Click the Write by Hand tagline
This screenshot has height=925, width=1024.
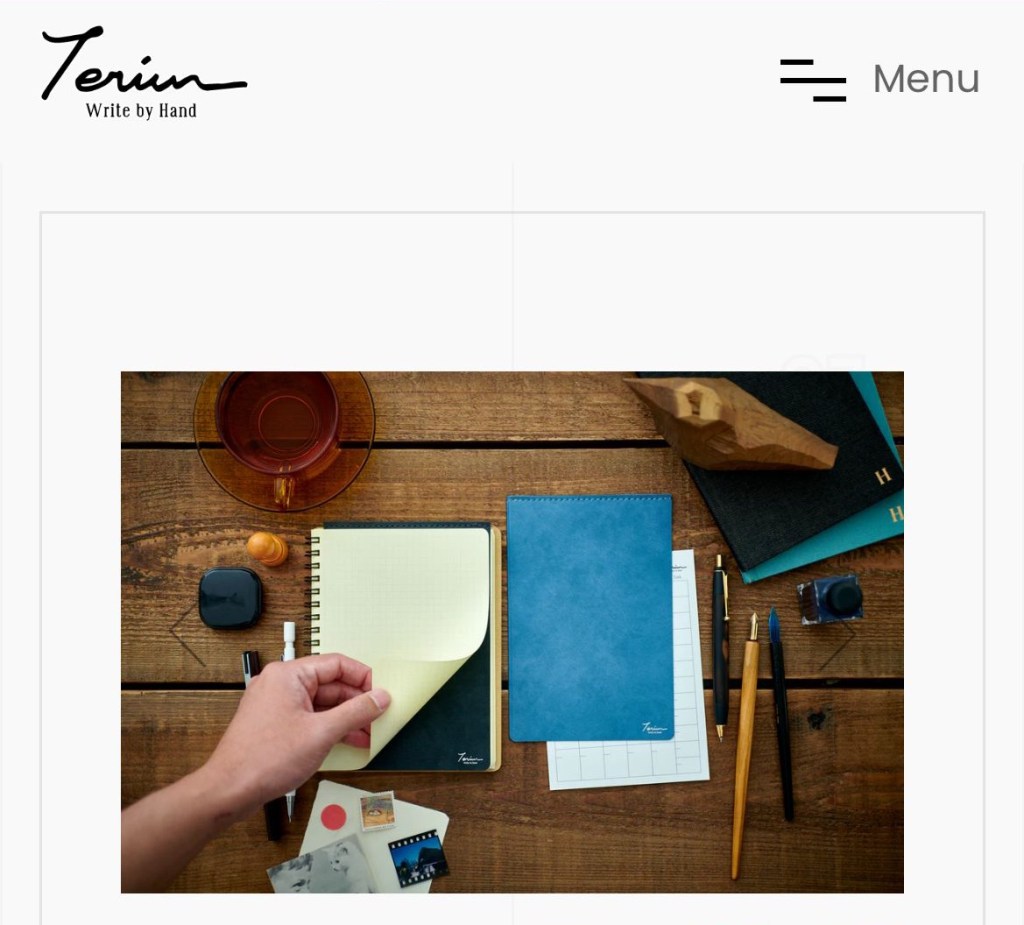point(141,110)
